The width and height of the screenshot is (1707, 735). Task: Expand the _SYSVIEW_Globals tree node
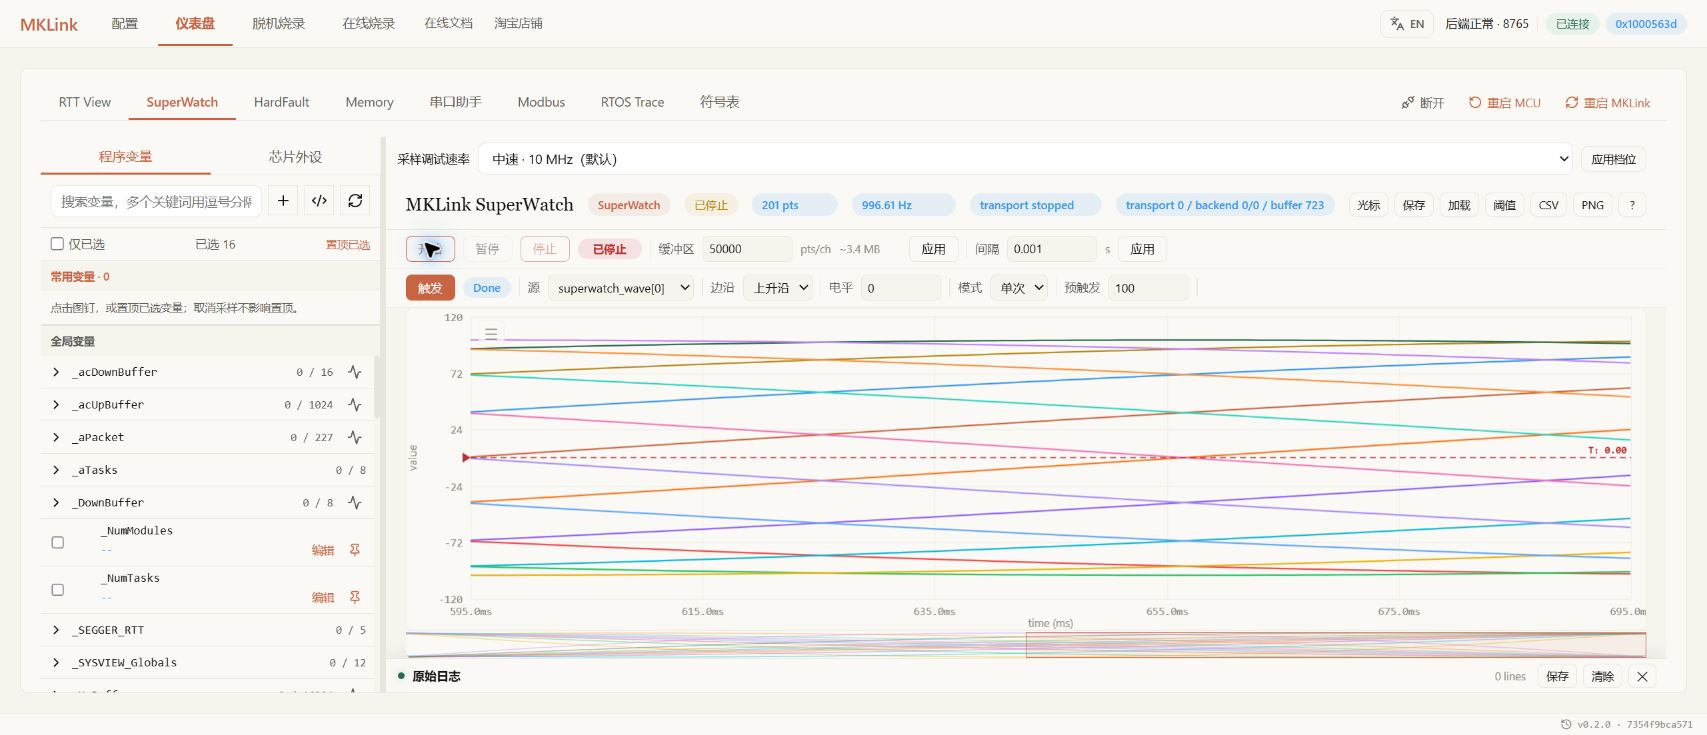coord(56,663)
